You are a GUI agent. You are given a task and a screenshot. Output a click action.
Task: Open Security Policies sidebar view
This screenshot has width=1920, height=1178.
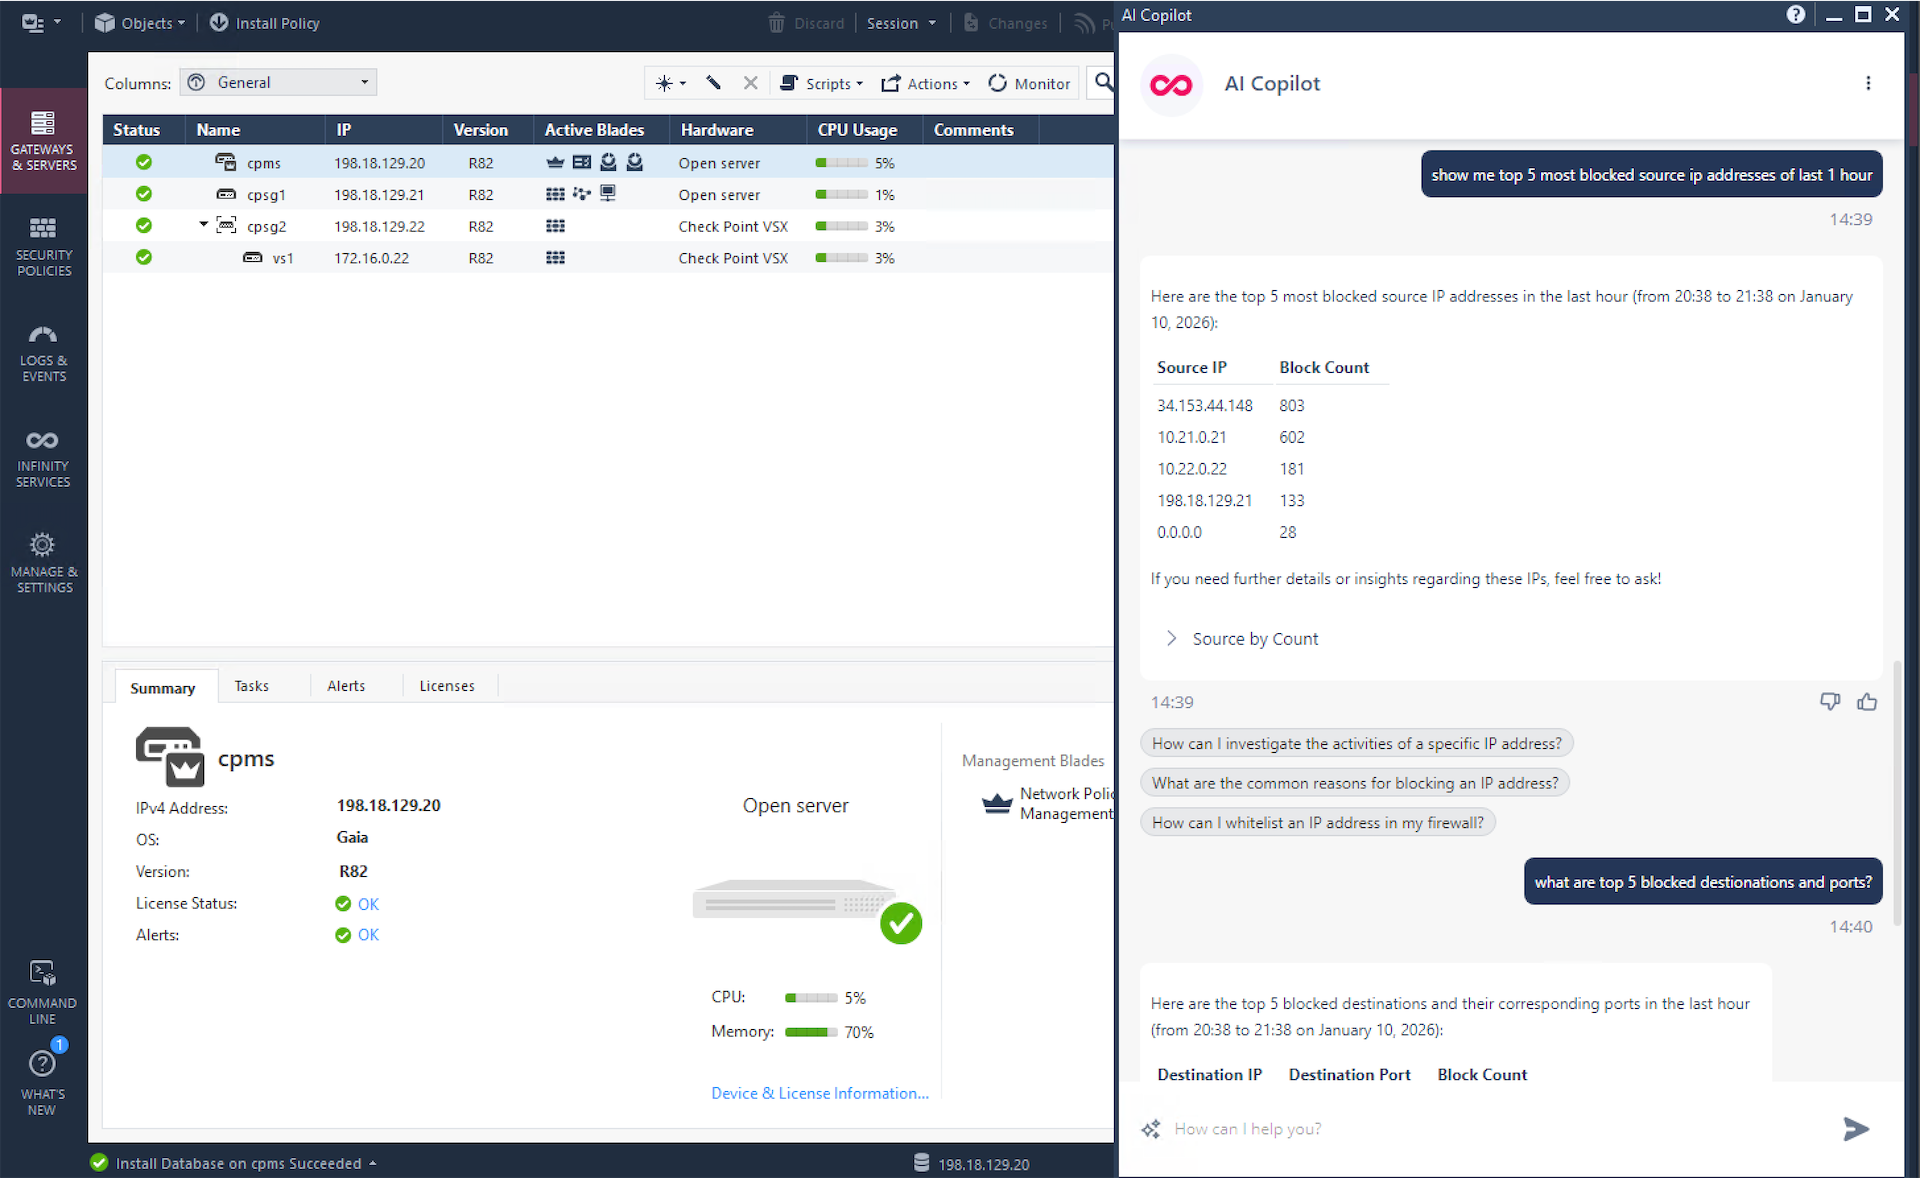click(43, 246)
